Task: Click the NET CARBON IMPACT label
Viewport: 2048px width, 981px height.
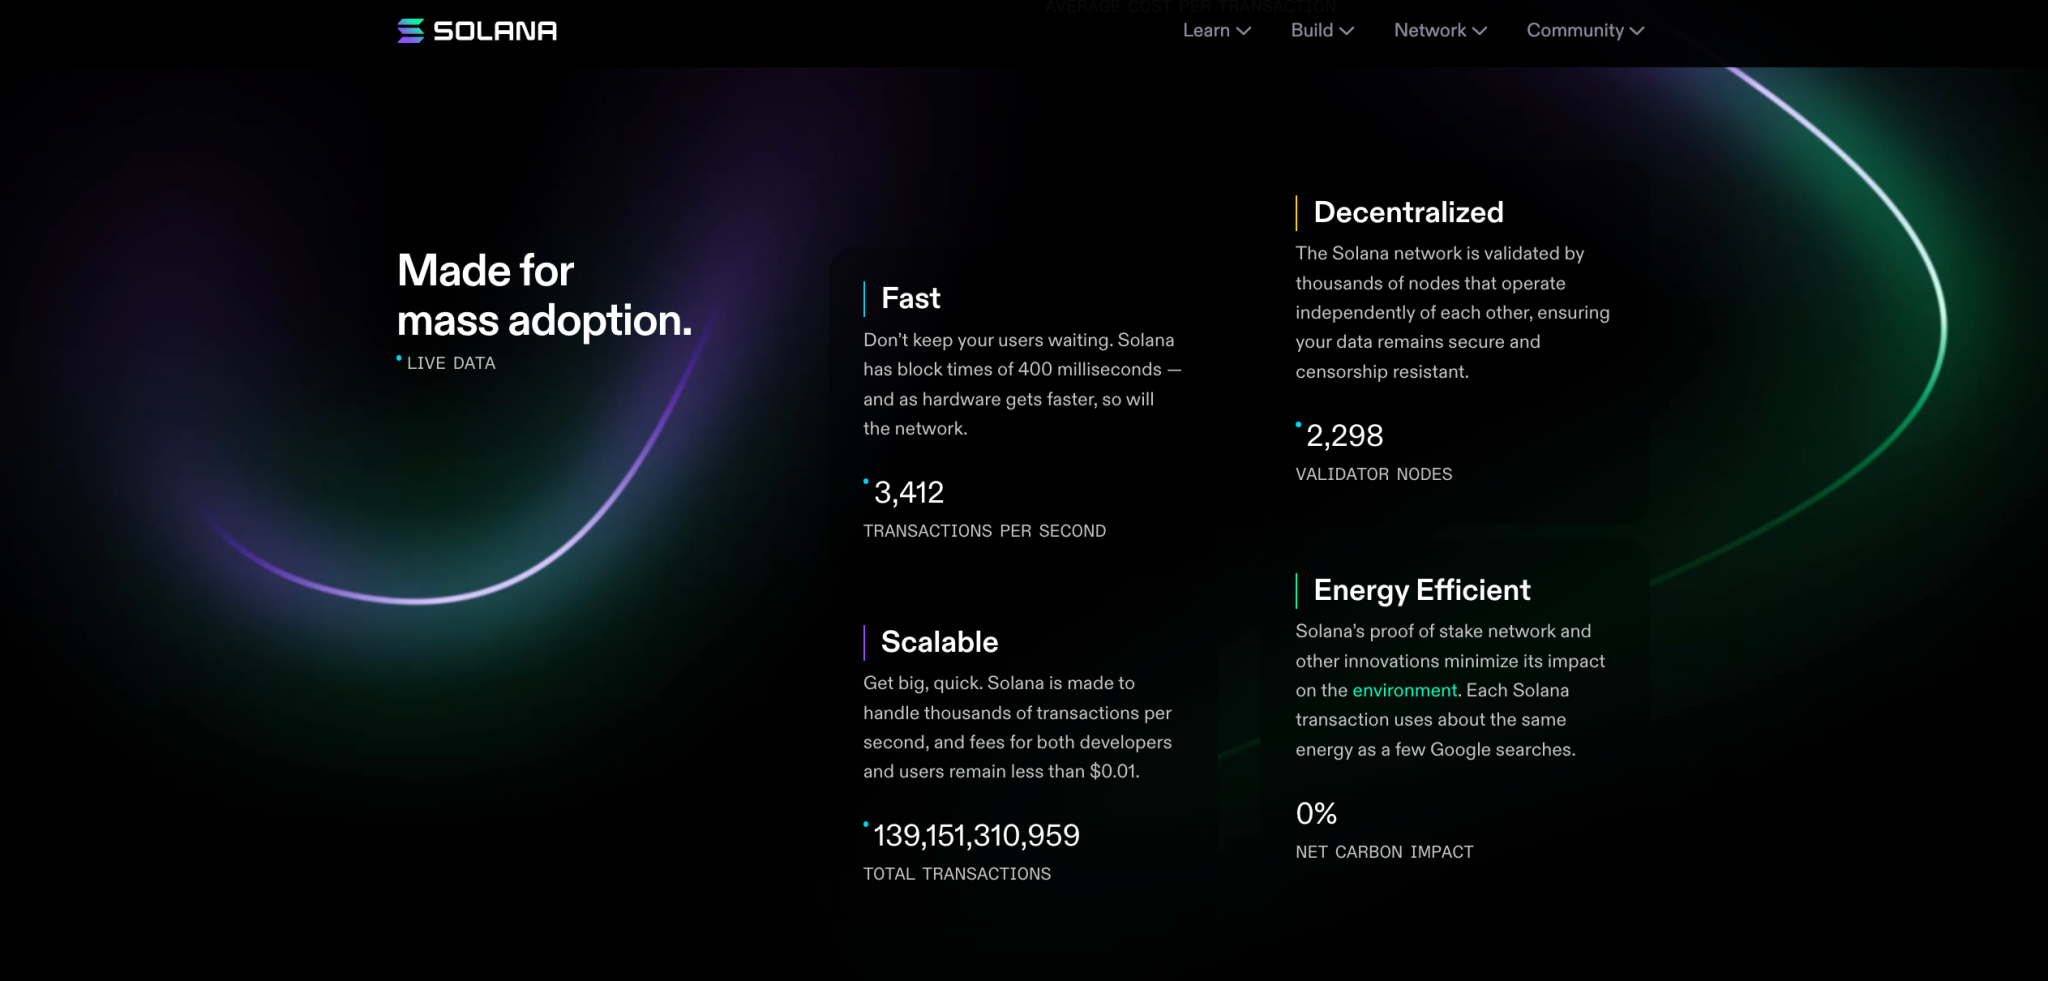Action: pyautogui.click(x=1384, y=852)
